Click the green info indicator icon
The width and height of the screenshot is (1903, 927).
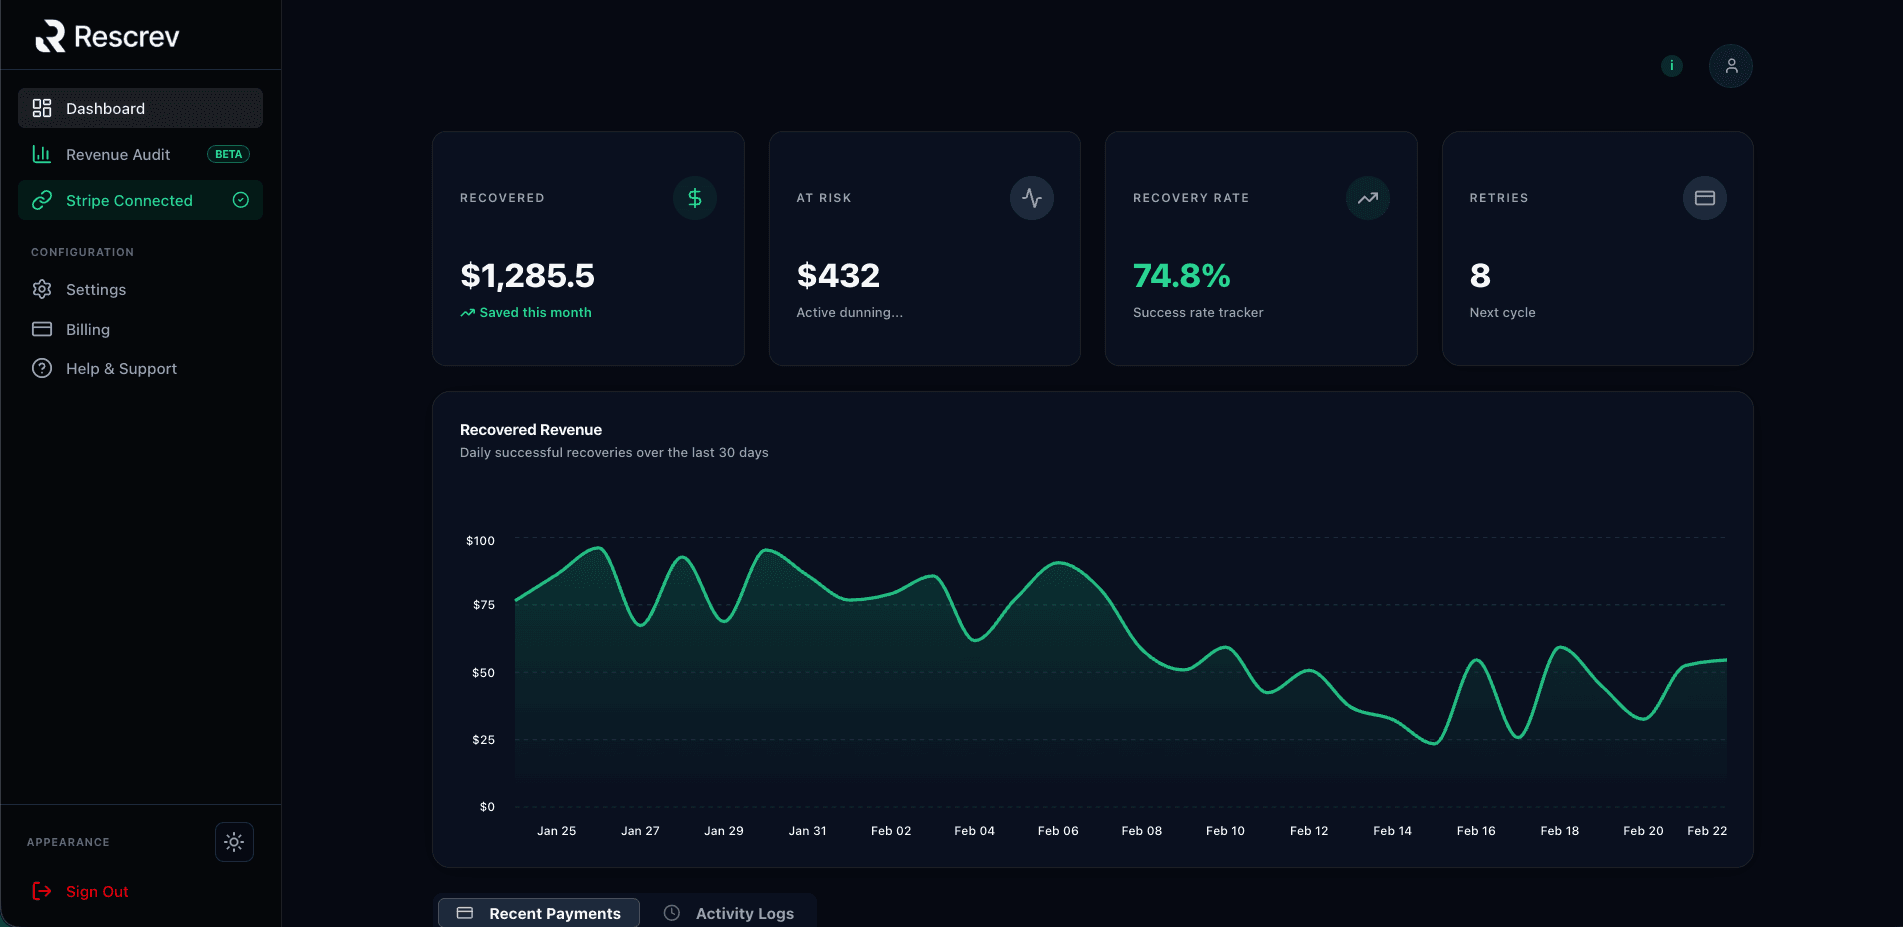pos(1671,66)
